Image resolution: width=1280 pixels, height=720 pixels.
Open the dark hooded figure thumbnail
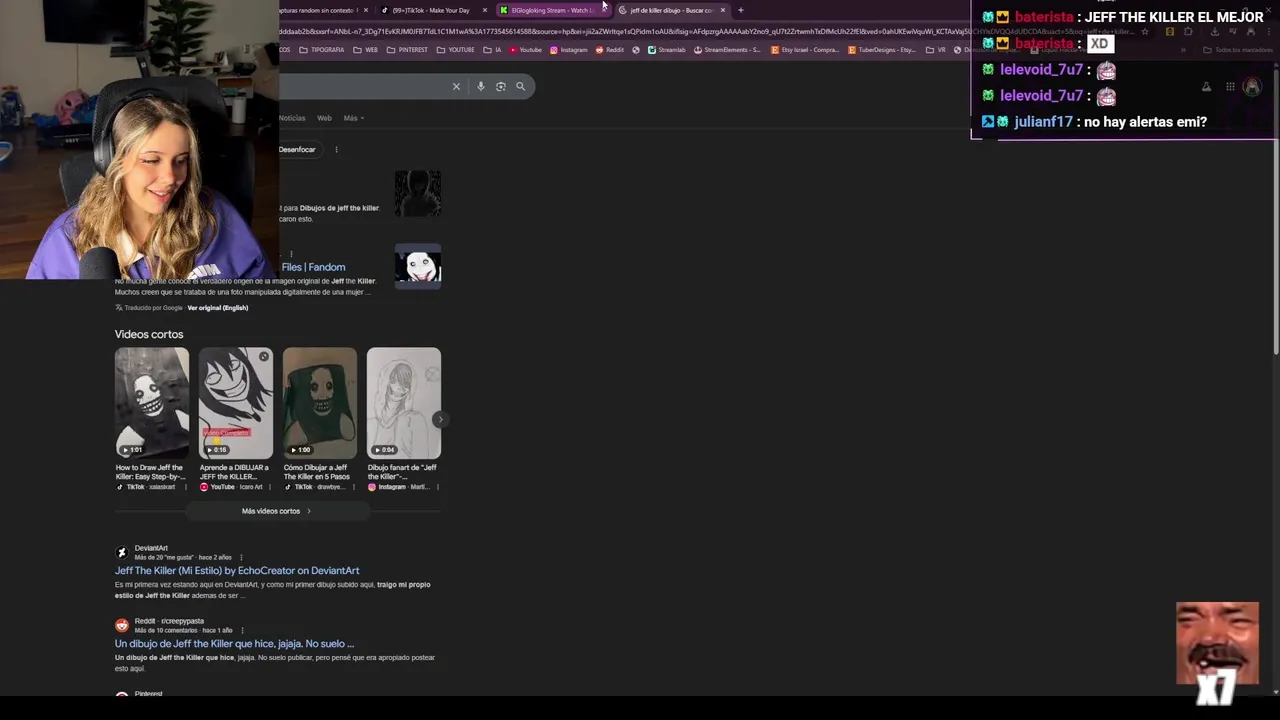[418, 193]
